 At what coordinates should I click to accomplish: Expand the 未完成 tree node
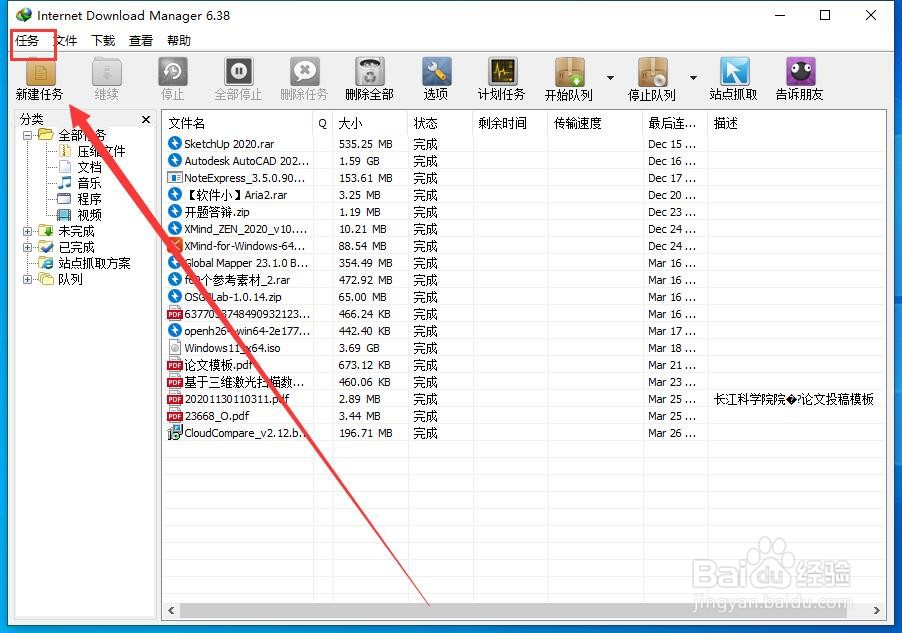[x=27, y=231]
